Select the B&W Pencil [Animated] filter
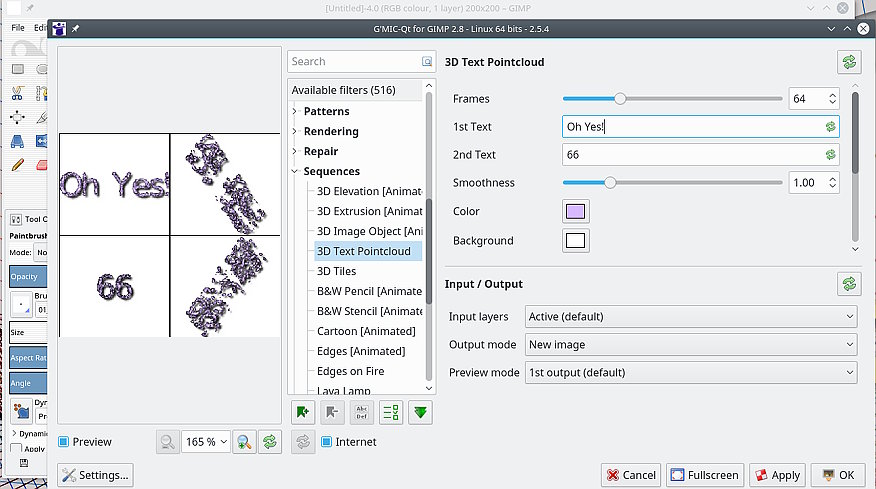This screenshot has width=876, height=489. tap(369, 291)
